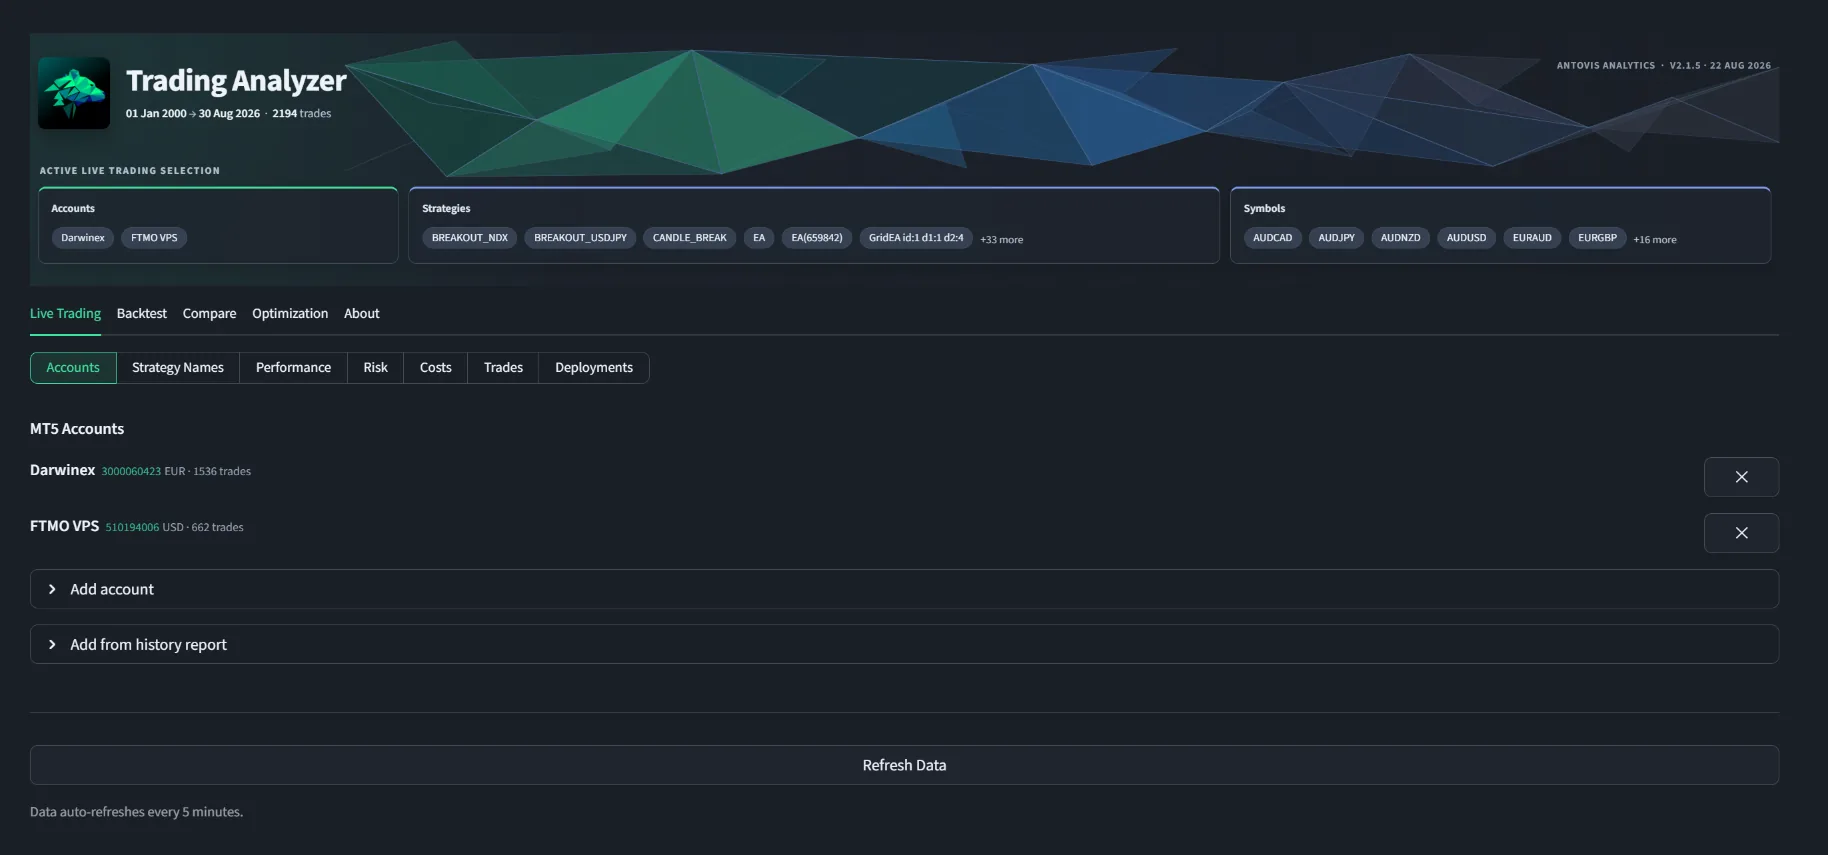This screenshot has width=1828, height=855.
Task: Click the AUDUSD symbol chip
Action: click(1467, 238)
